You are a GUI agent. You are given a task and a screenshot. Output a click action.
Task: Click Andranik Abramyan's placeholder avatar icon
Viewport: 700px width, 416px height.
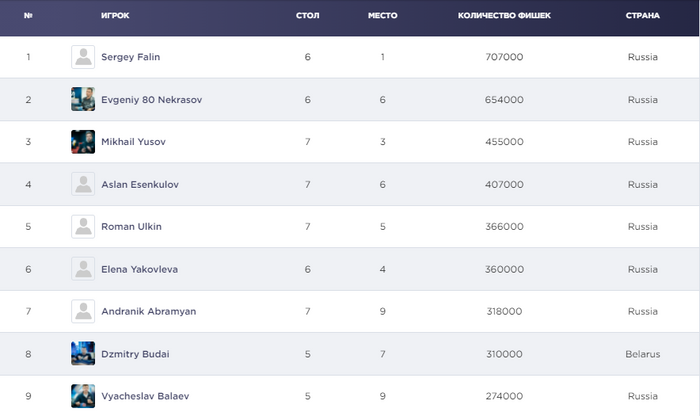(x=83, y=311)
